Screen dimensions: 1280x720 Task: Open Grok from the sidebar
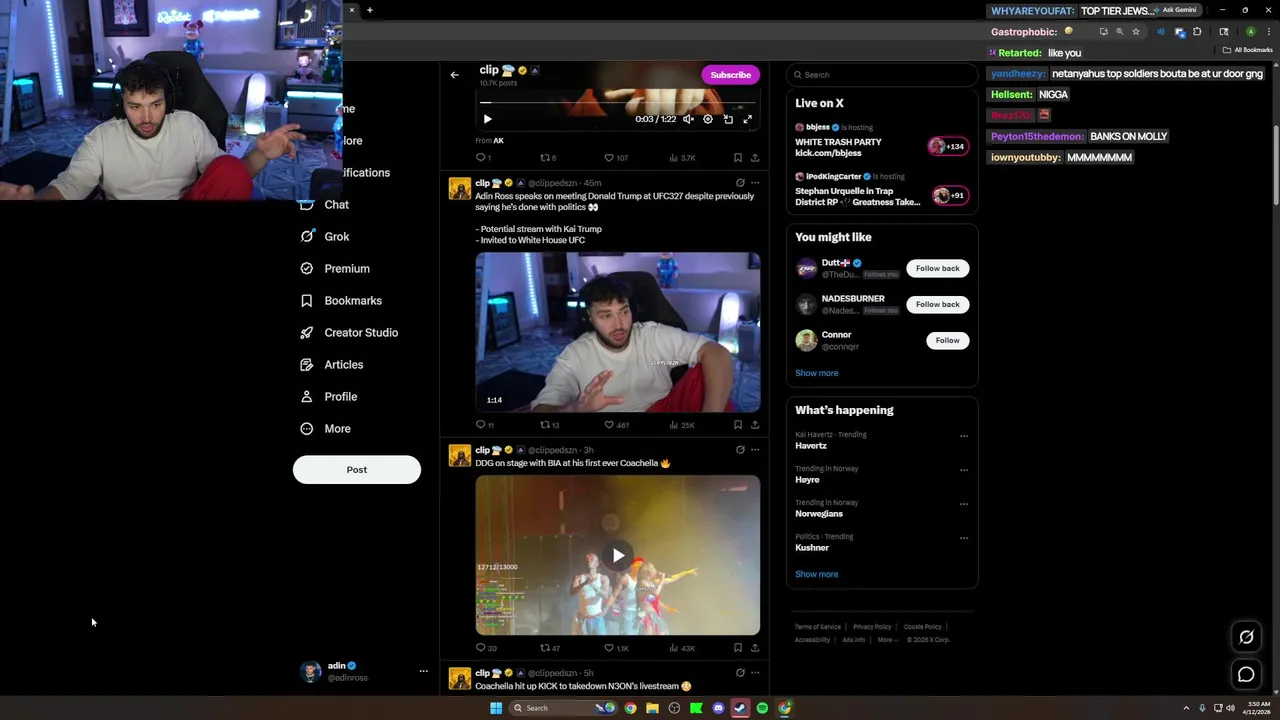324,237
